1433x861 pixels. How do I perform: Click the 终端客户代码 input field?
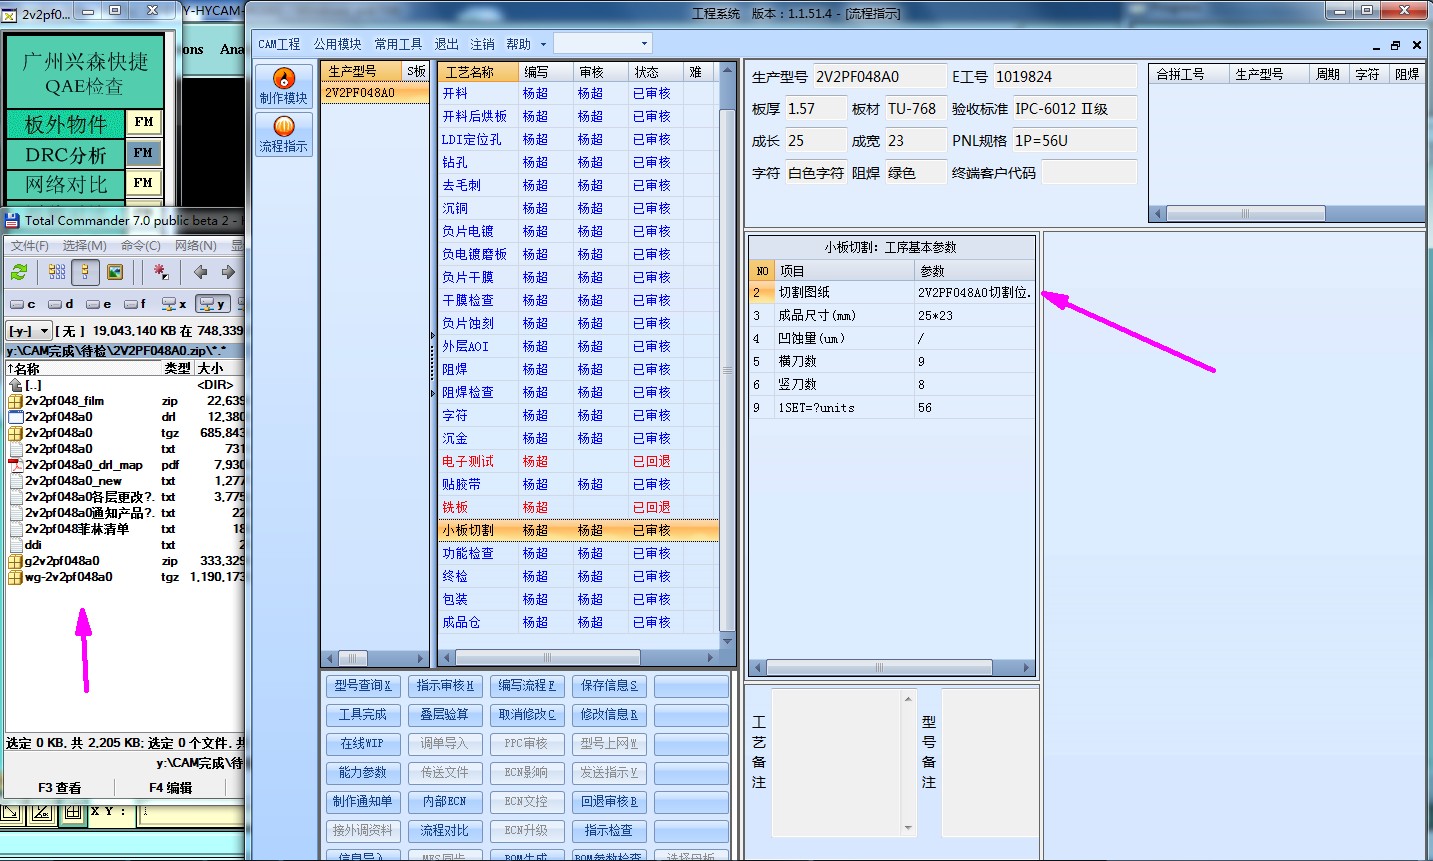click(1088, 173)
